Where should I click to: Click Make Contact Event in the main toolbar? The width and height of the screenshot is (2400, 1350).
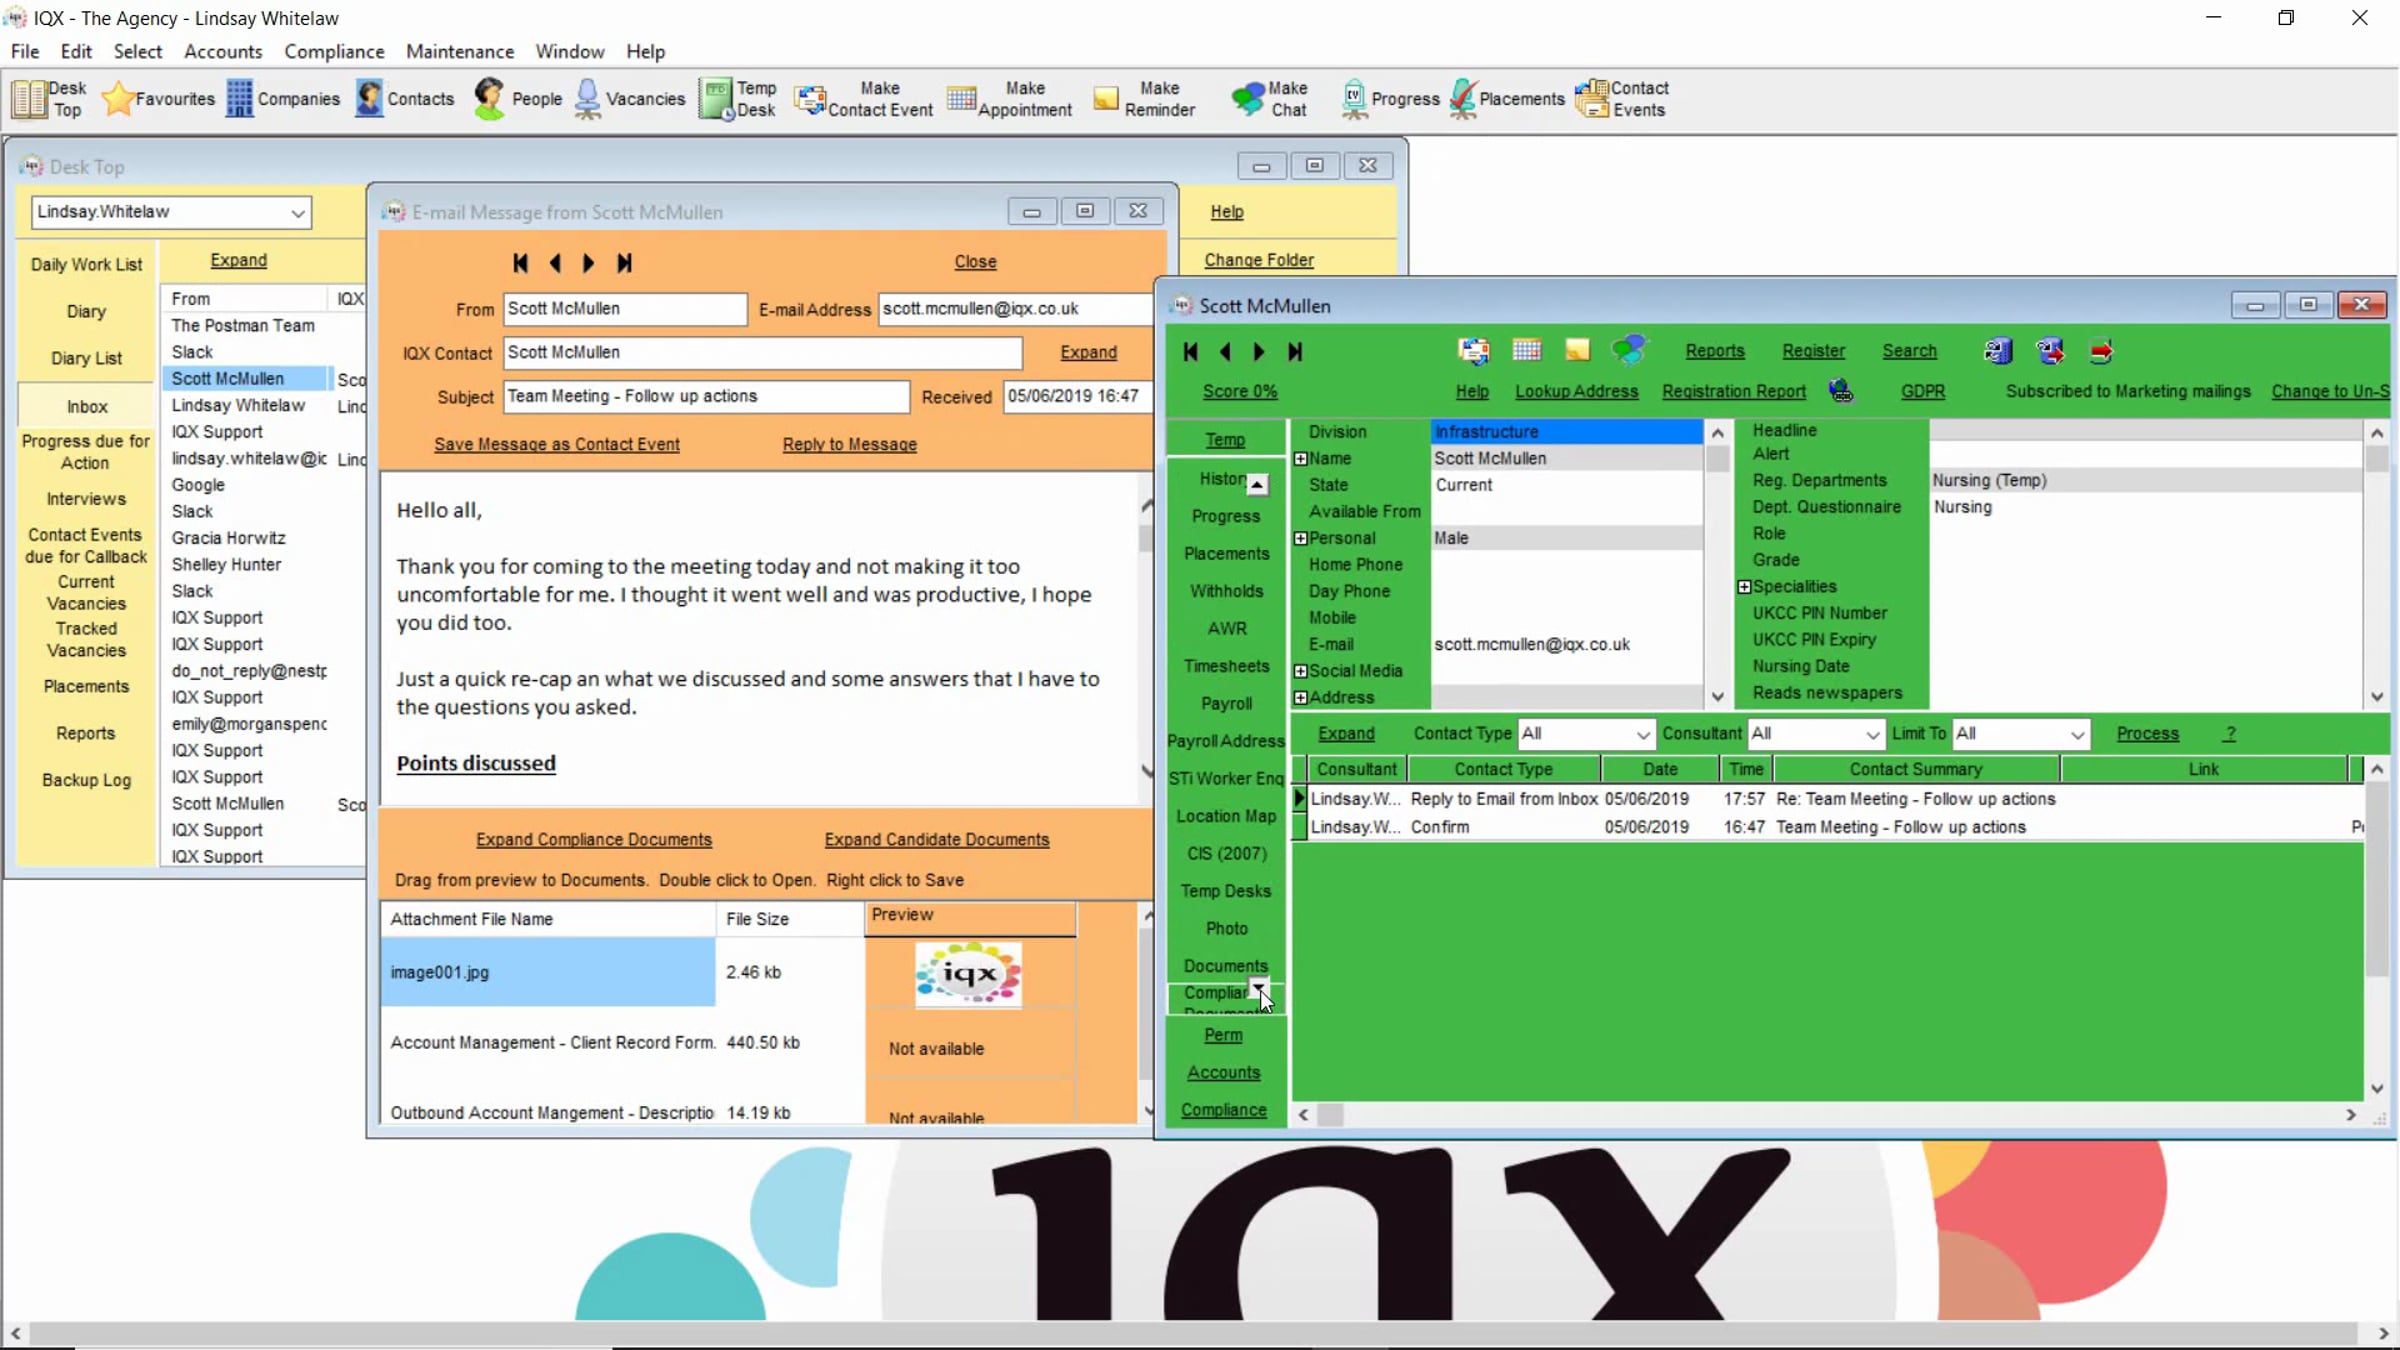pos(864,99)
